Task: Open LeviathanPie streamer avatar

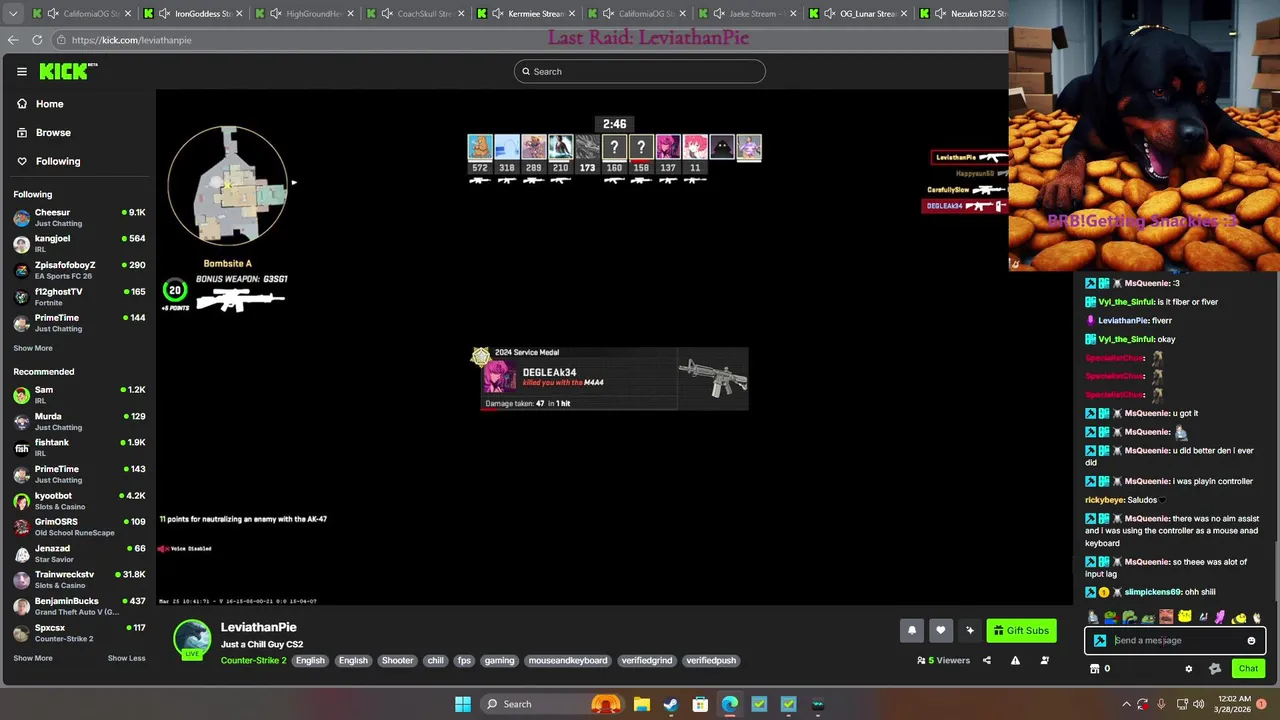Action: point(192,639)
